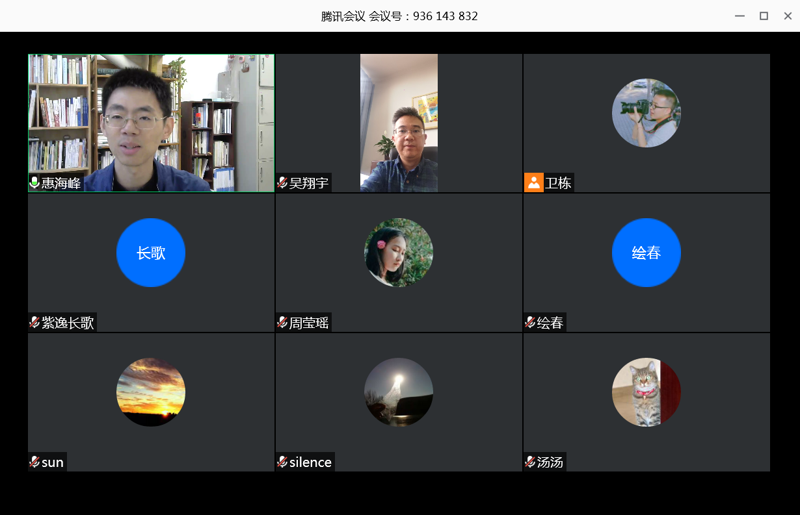The image size is (800, 515).
Task: Click silence's moonlight avatar
Action: pyautogui.click(x=399, y=392)
